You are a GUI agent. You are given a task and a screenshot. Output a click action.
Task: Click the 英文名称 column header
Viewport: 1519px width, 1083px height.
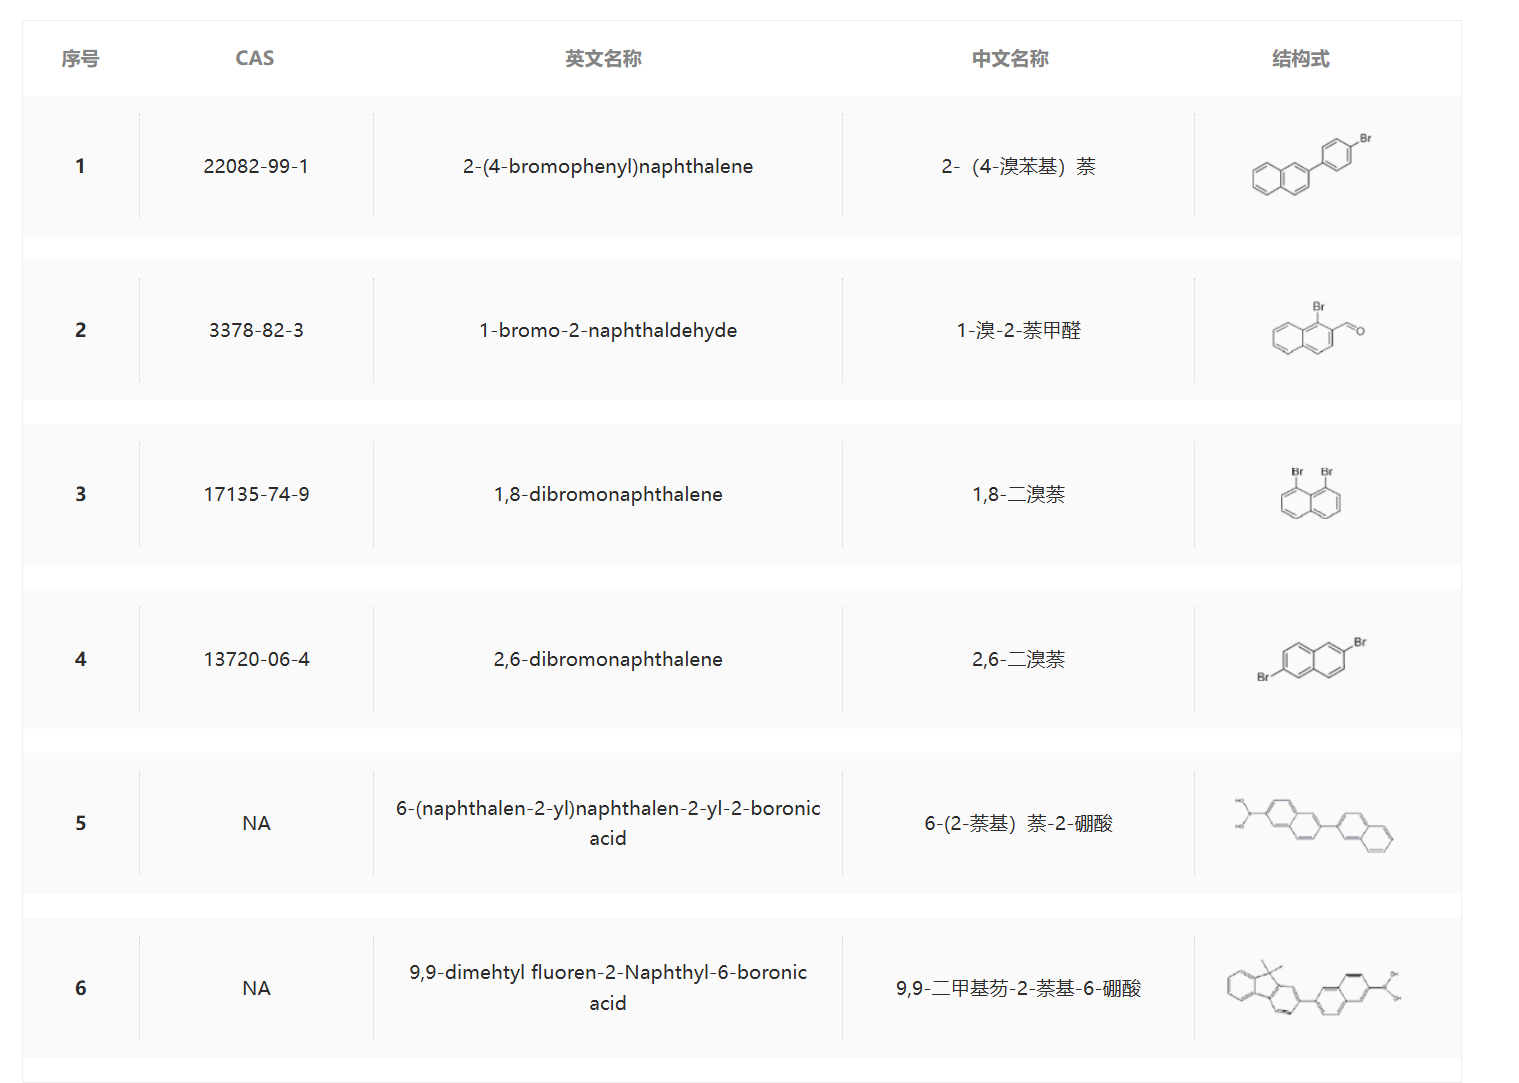tap(603, 58)
